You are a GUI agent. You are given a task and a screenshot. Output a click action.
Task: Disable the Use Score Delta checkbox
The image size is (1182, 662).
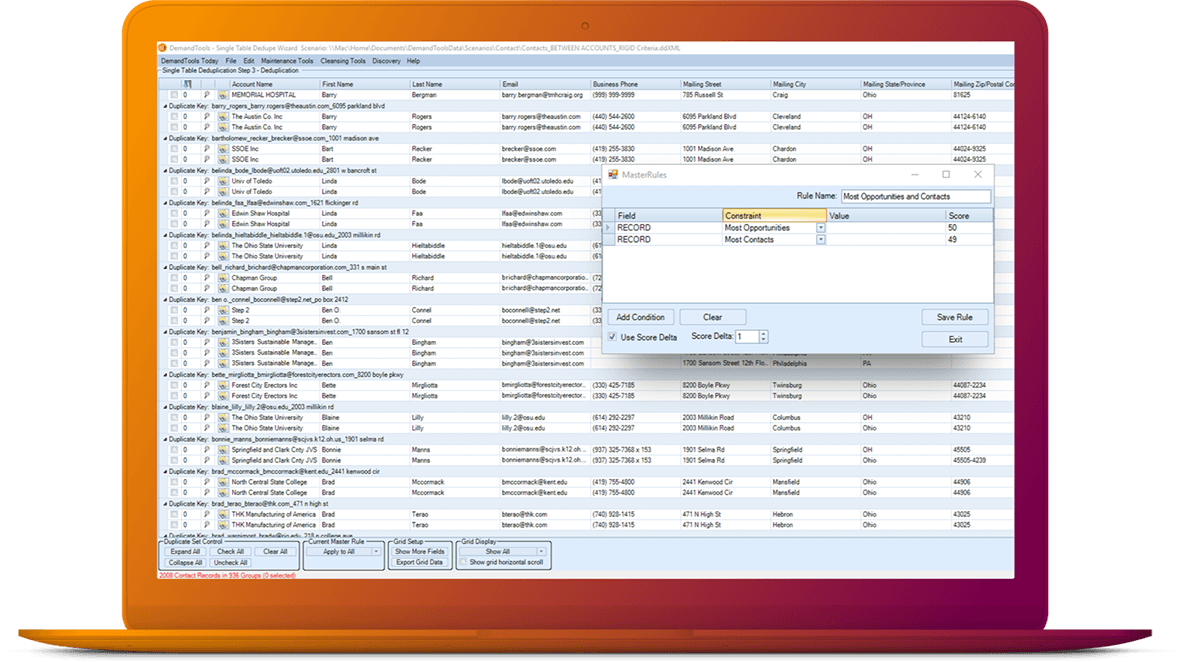[x=613, y=337]
